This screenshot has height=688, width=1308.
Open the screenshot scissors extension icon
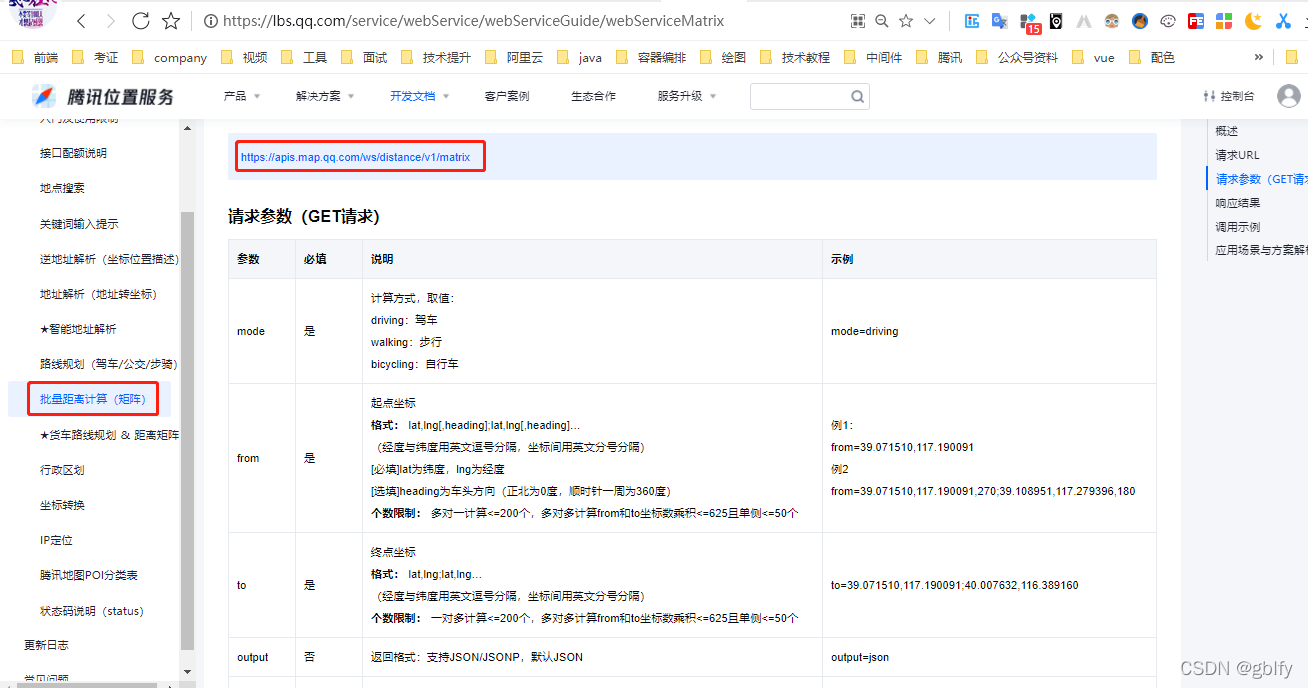[1283, 20]
